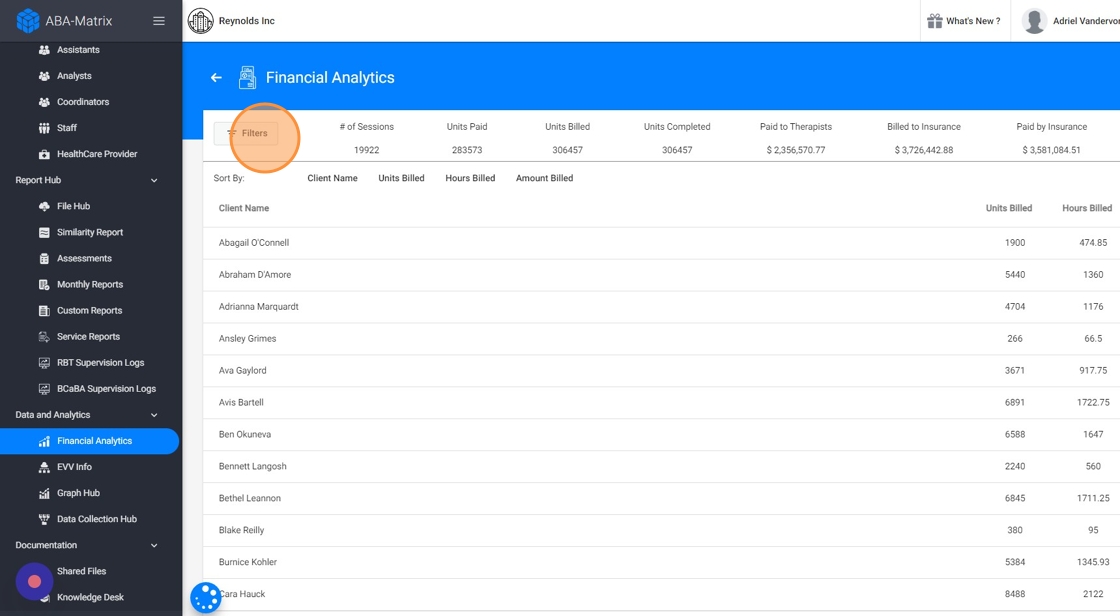Screen dimensions: 1120x616
Task: Click the Service Reports icon
Action: 44,337
